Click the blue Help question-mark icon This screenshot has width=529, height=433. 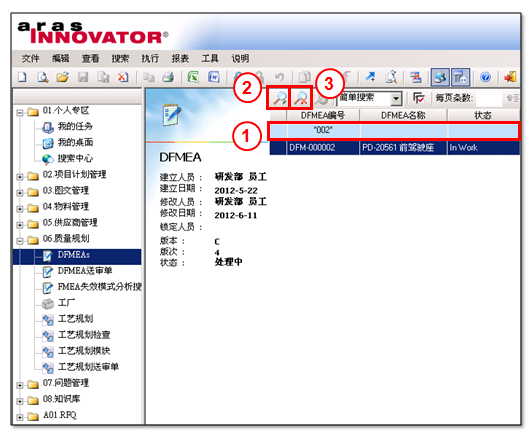[485, 77]
